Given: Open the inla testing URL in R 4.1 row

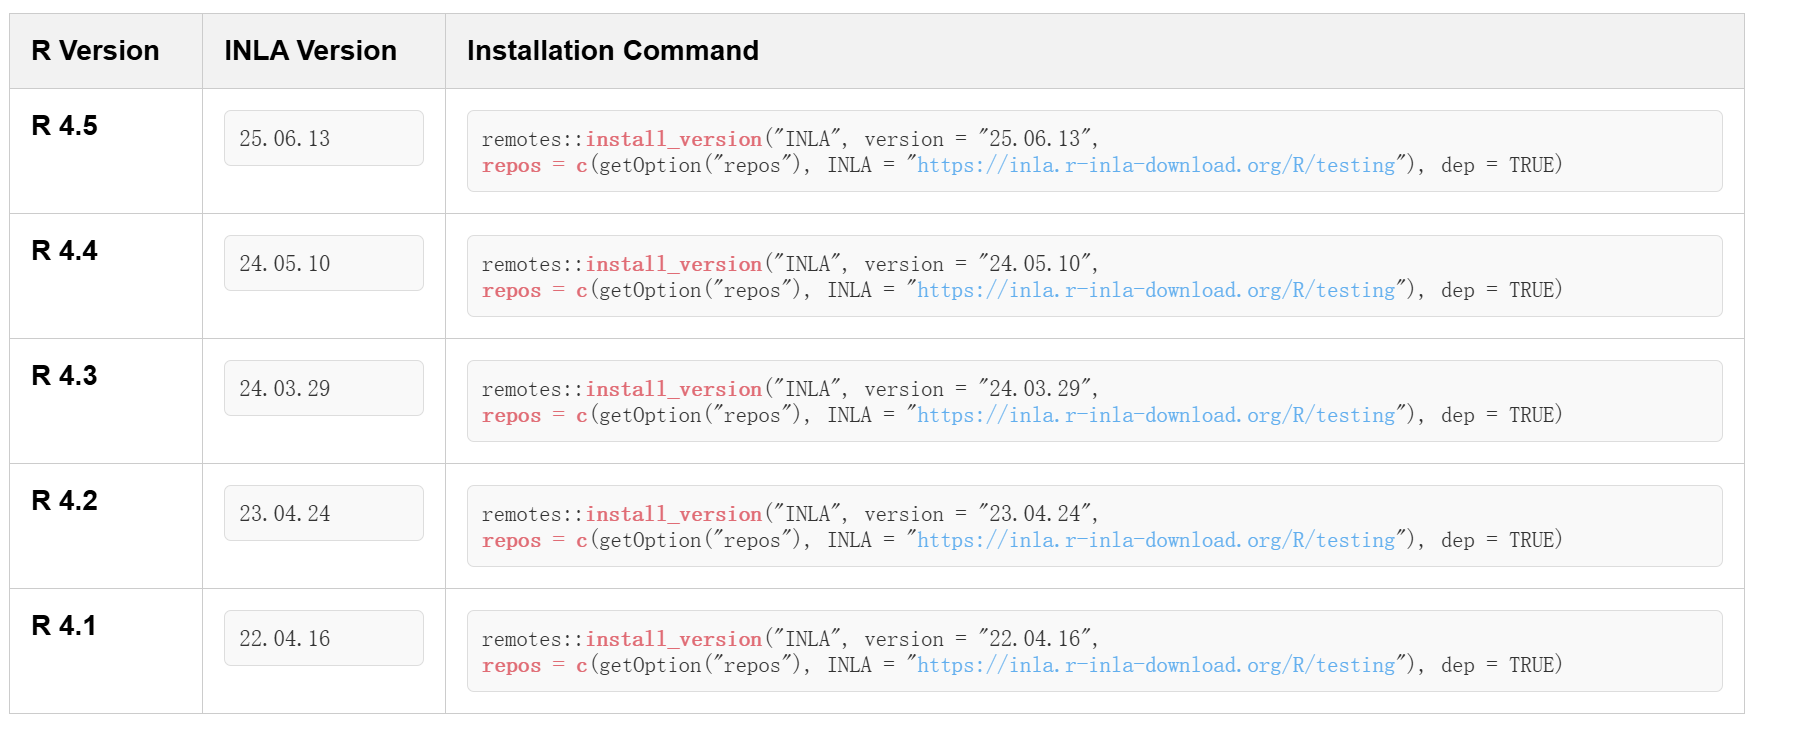Looking at the screenshot, I should coord(1156,666).
